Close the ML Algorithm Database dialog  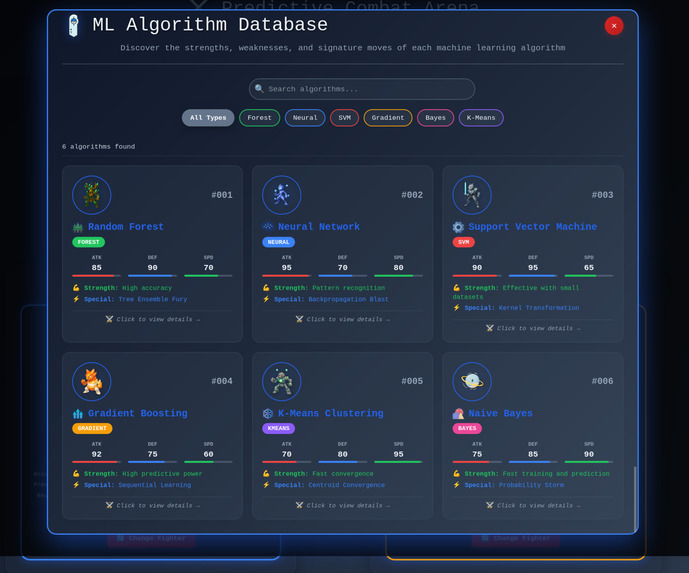point(614,25)
